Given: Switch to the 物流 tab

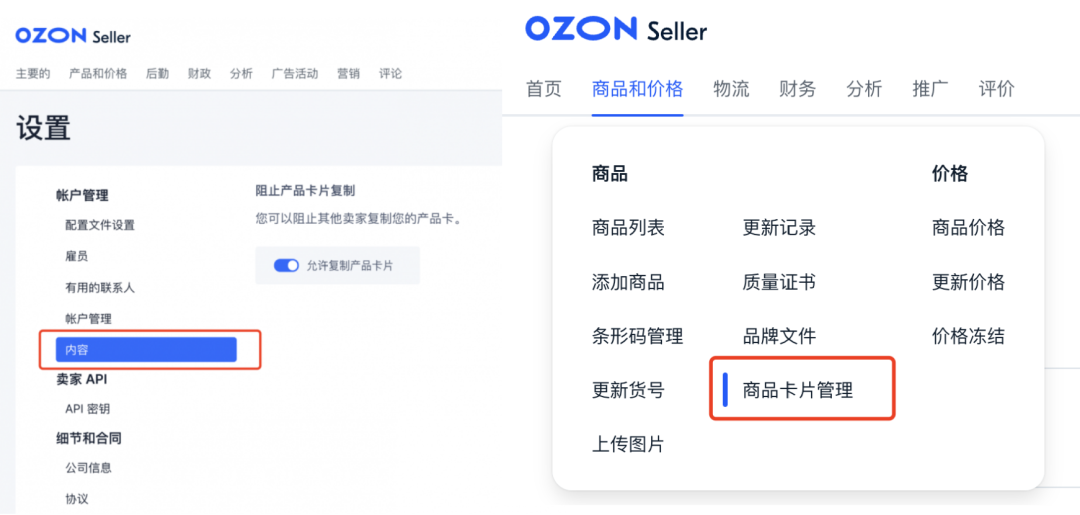Looking at the screenshot, I should [731, 89].
